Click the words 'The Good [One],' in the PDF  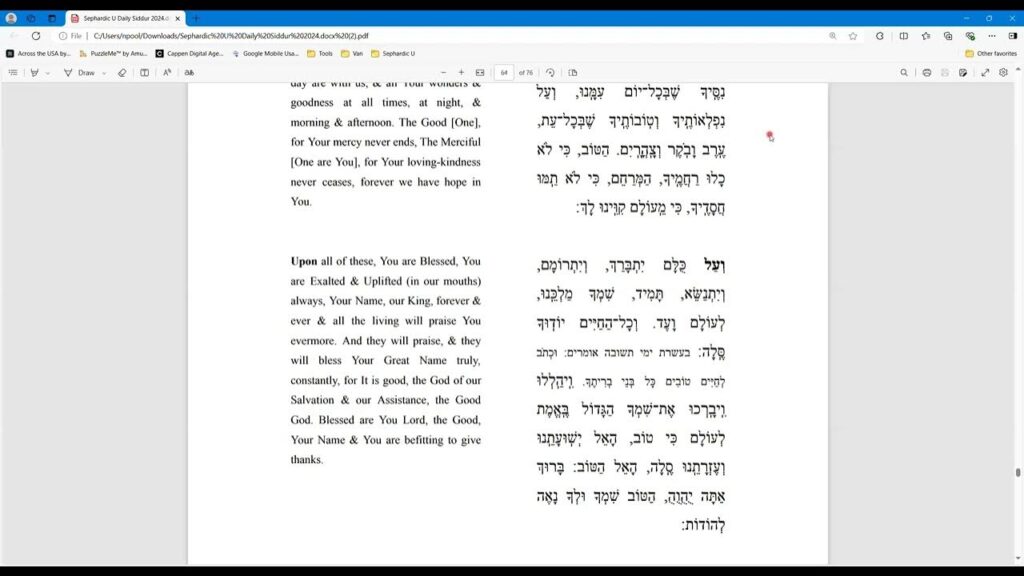pos(440,122)
